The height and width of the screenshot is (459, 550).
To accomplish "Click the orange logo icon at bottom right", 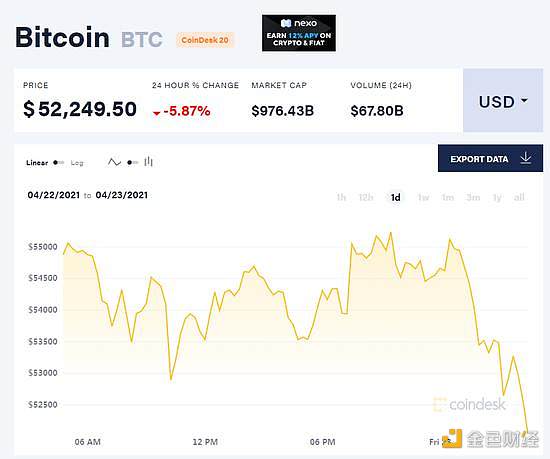I will click(x=452, y=438).
